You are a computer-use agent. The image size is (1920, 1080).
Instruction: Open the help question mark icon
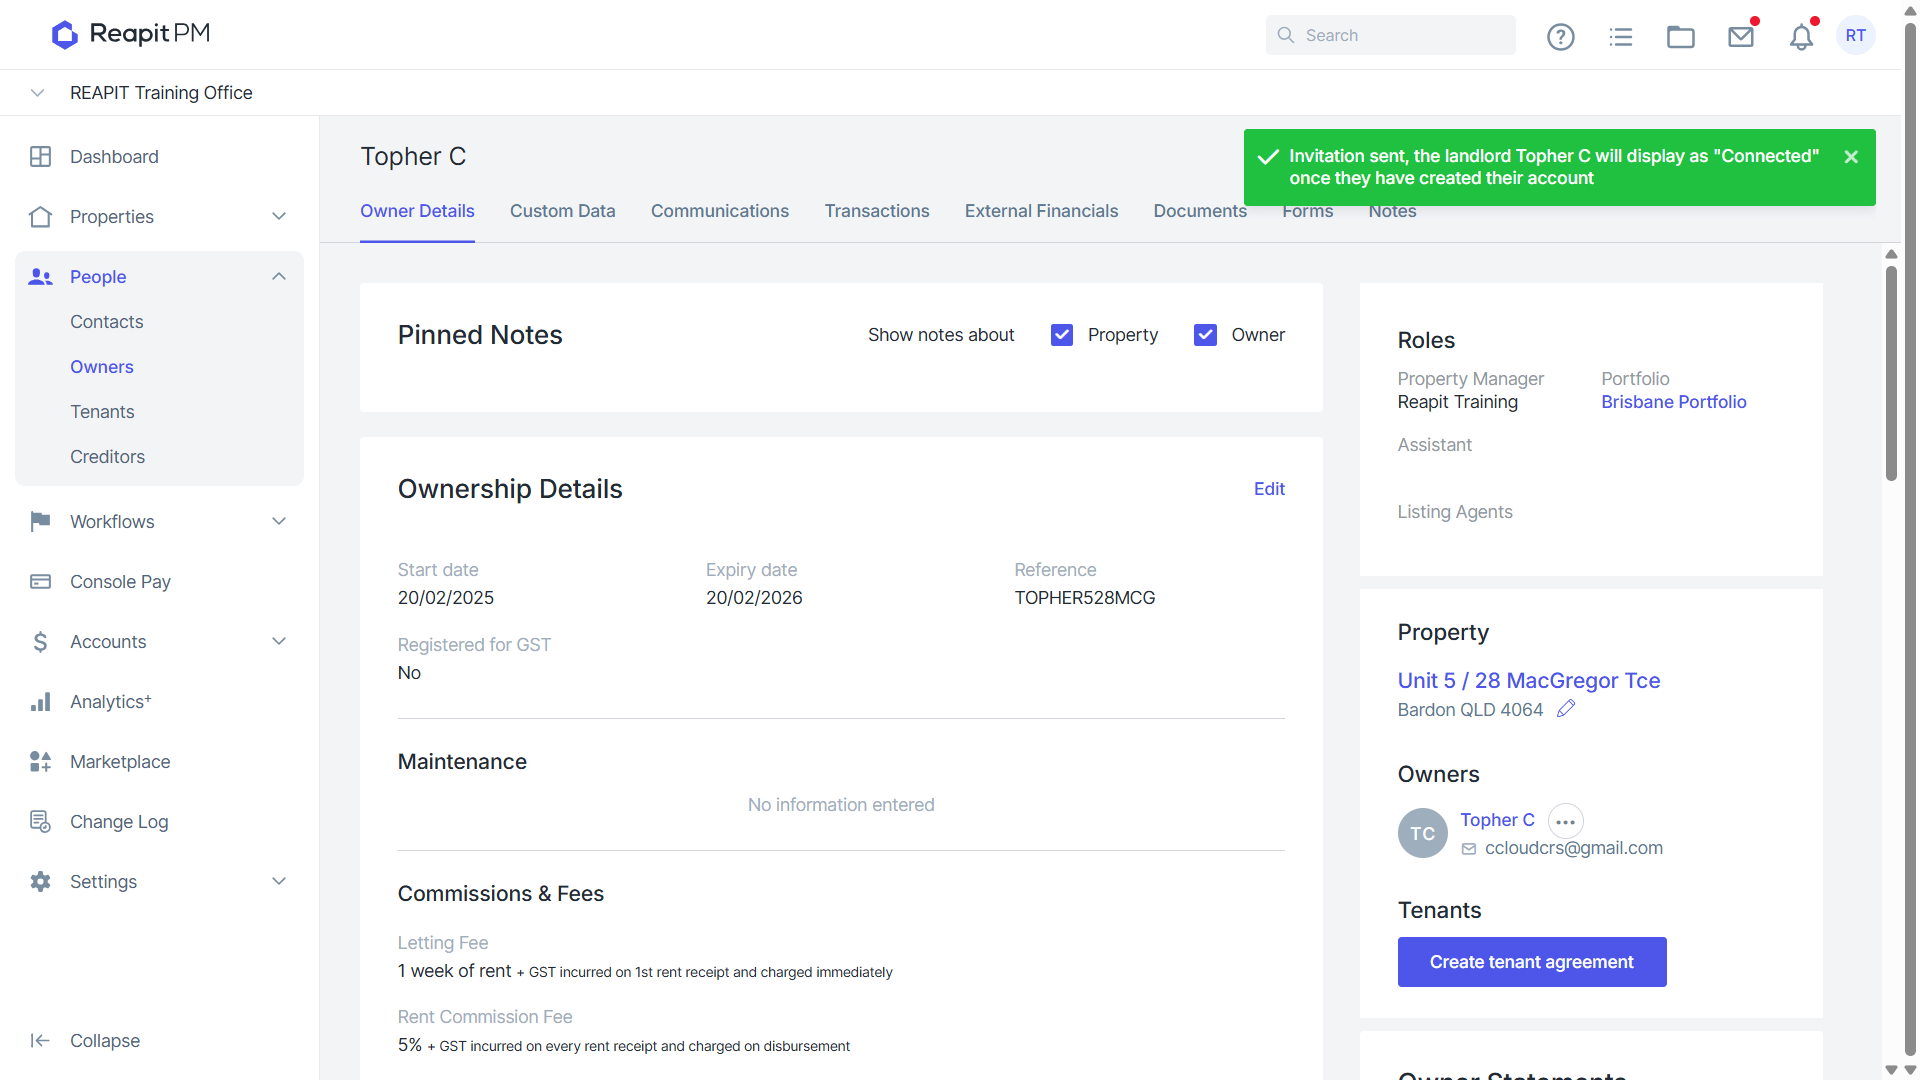1560,37
